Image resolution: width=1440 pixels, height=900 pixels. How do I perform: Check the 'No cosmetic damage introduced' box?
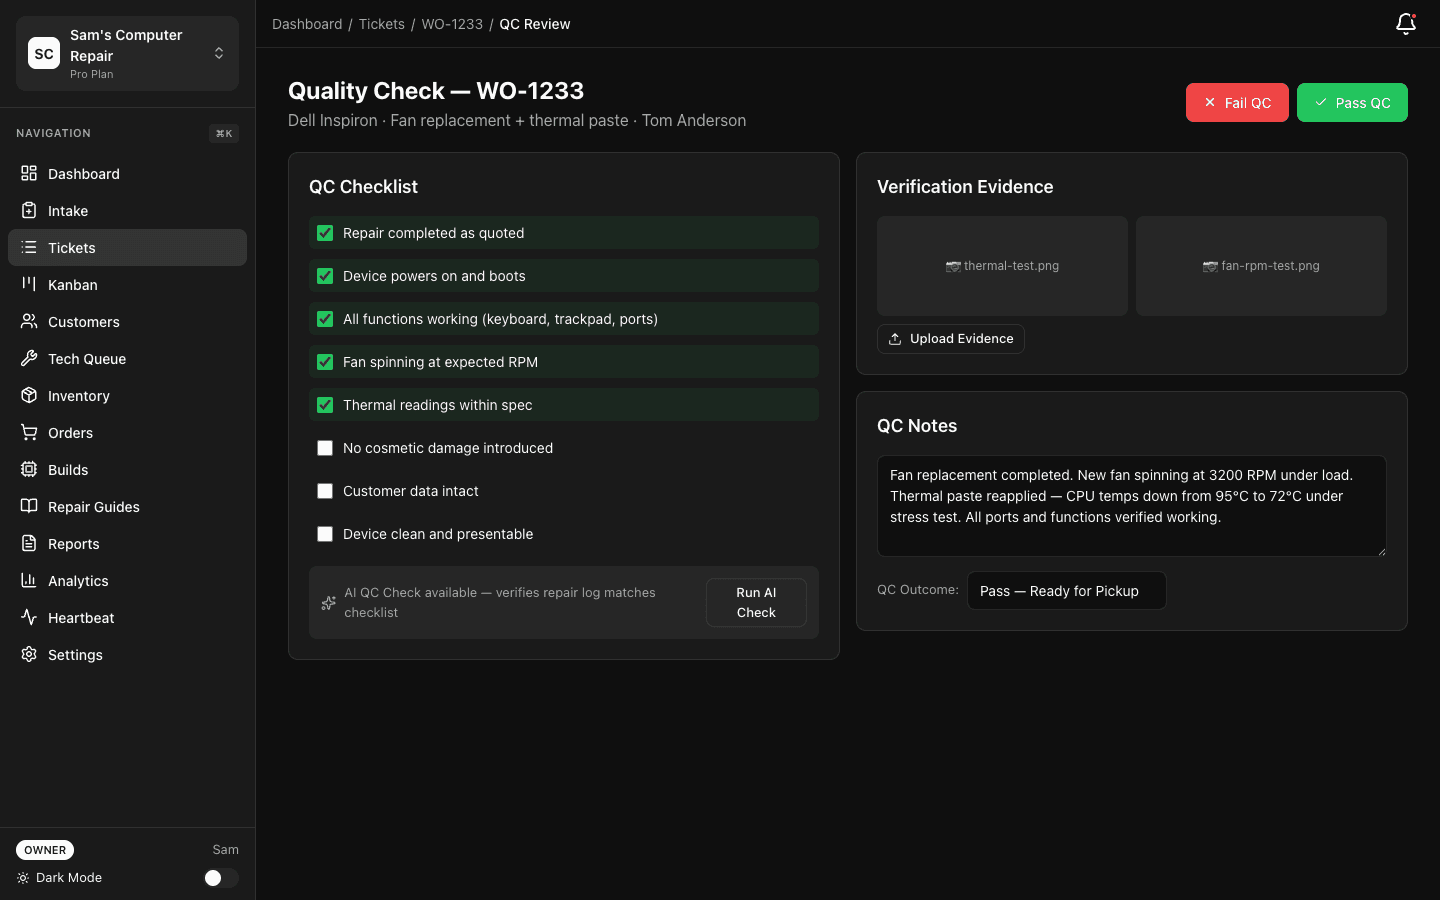click(325, 448)
